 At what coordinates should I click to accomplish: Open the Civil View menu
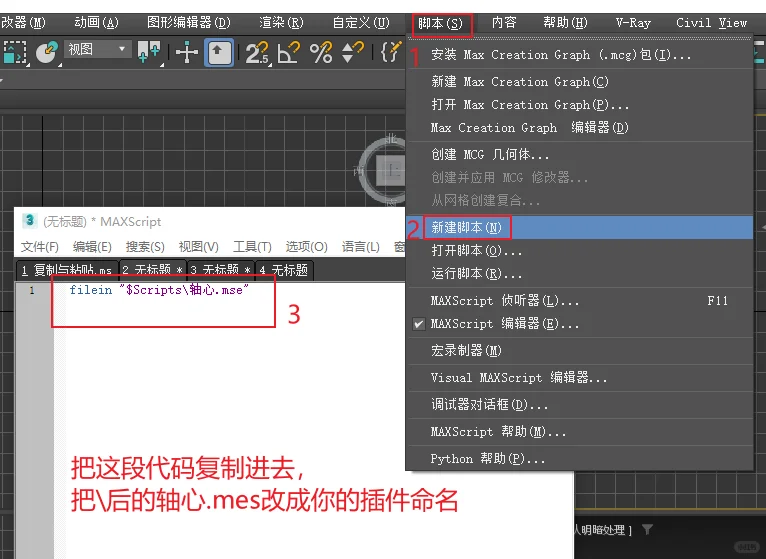tap(711, 22)
